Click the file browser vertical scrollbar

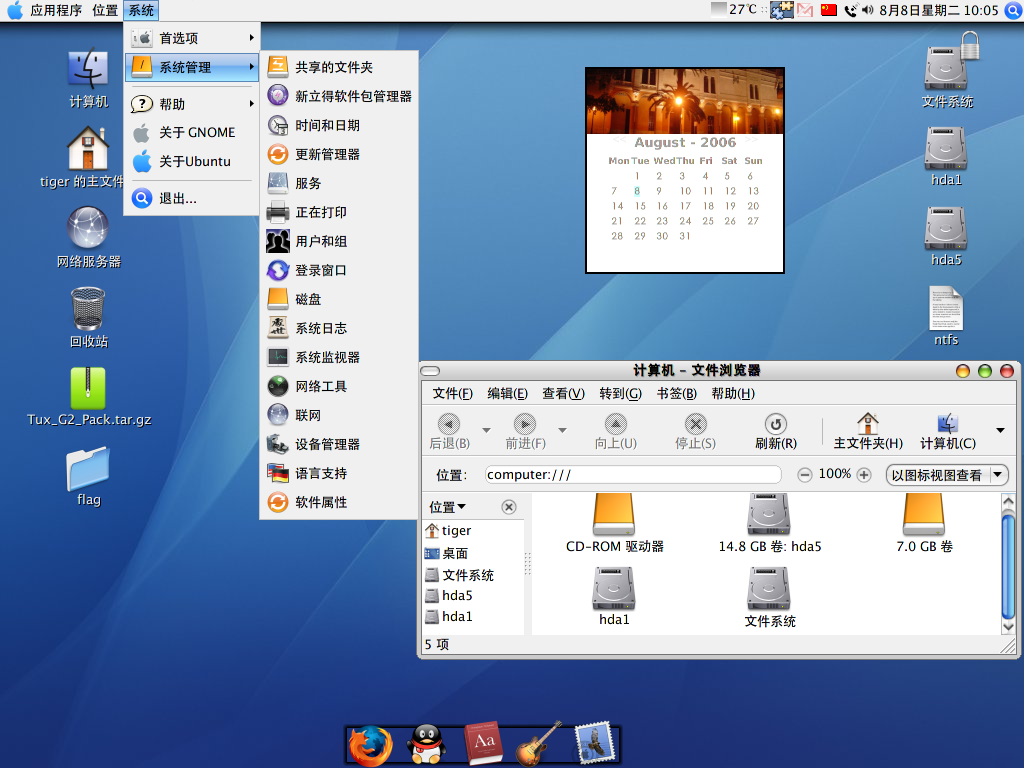pyautogui.click(x=1008, y=564)
